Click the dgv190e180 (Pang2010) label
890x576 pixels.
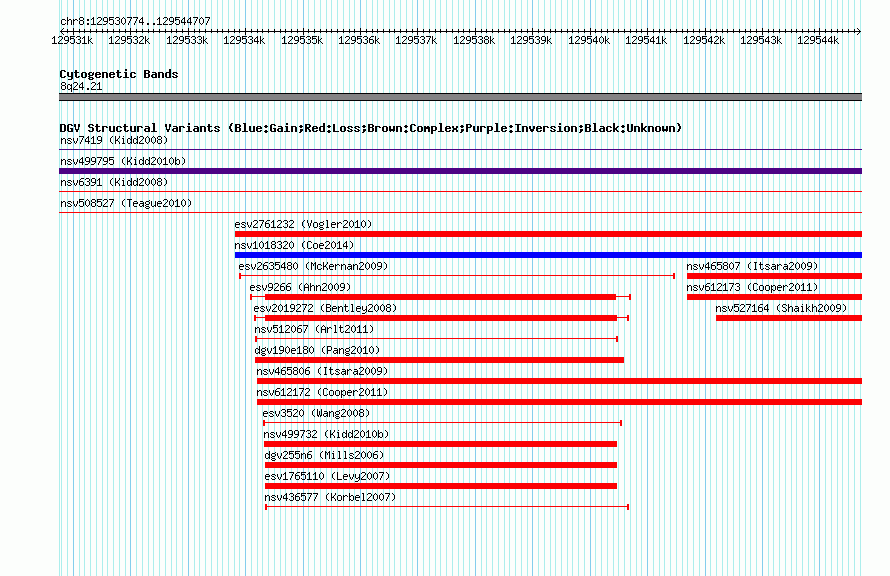click(317, 350)
